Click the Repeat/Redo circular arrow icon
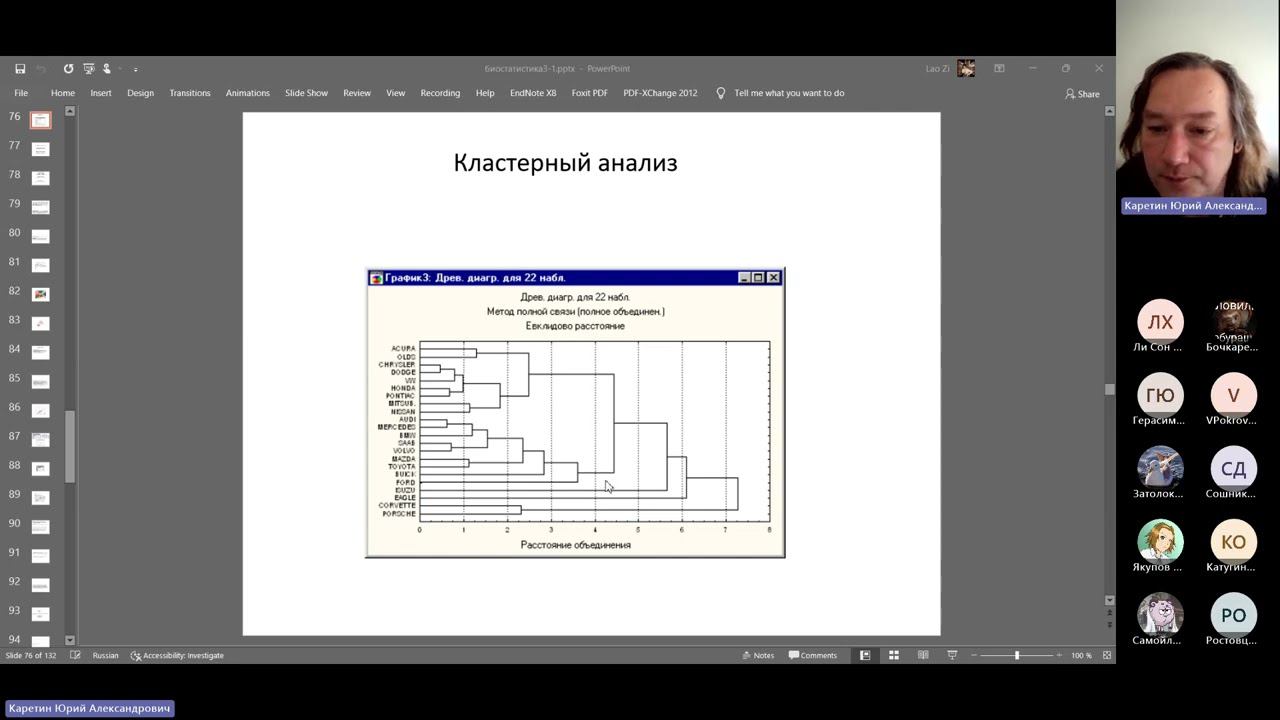This screenshot has width=1280, height=720. coord(68,69)
